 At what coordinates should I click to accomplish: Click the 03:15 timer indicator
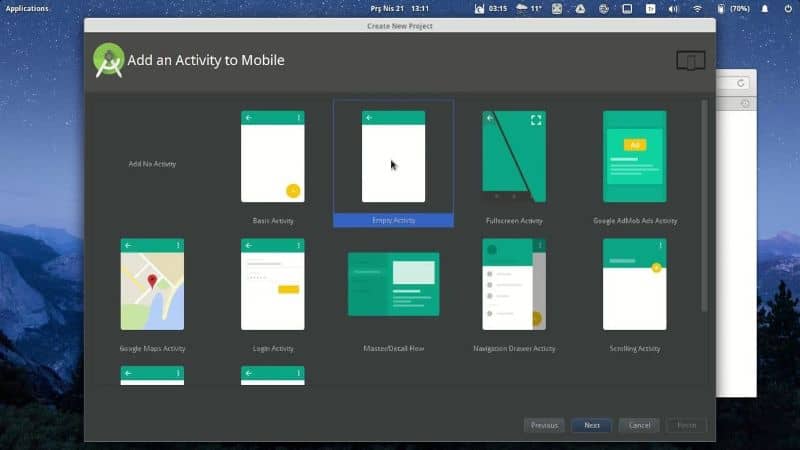[x=491, y=9]
